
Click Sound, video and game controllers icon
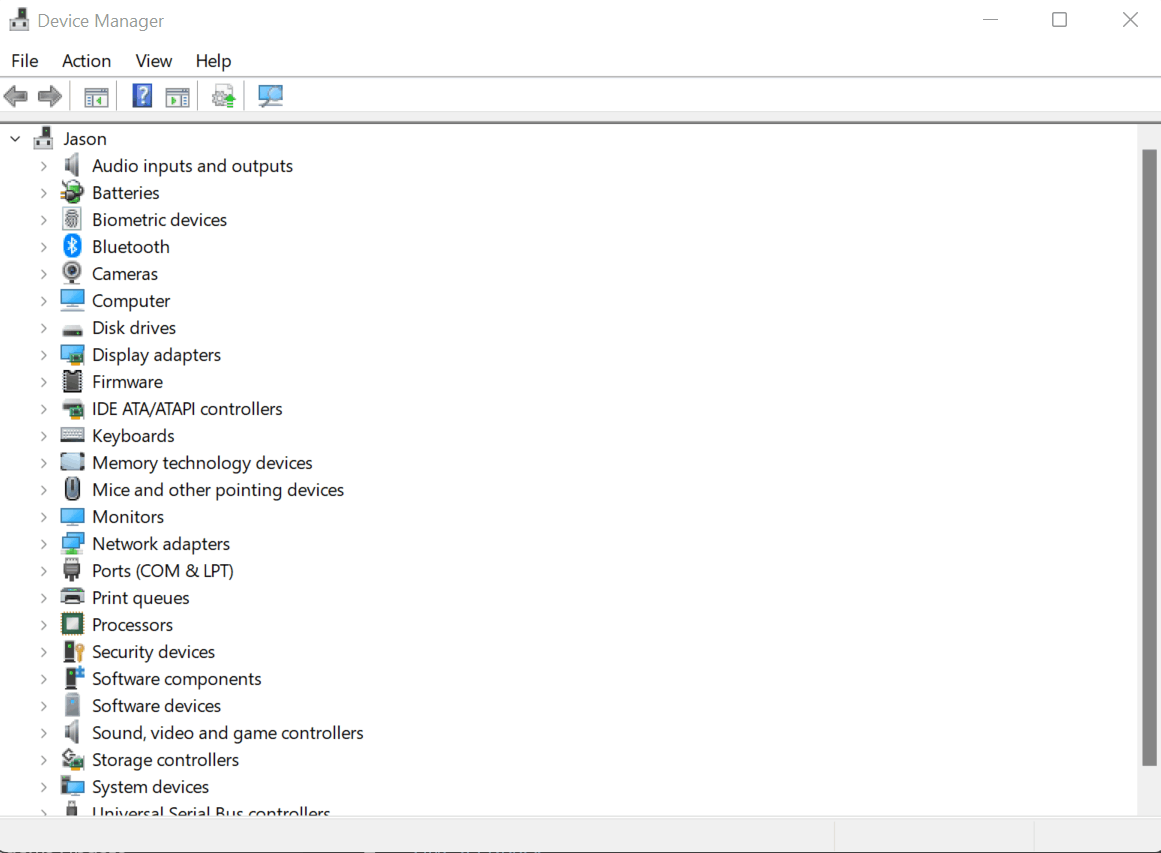pos(72,732)
